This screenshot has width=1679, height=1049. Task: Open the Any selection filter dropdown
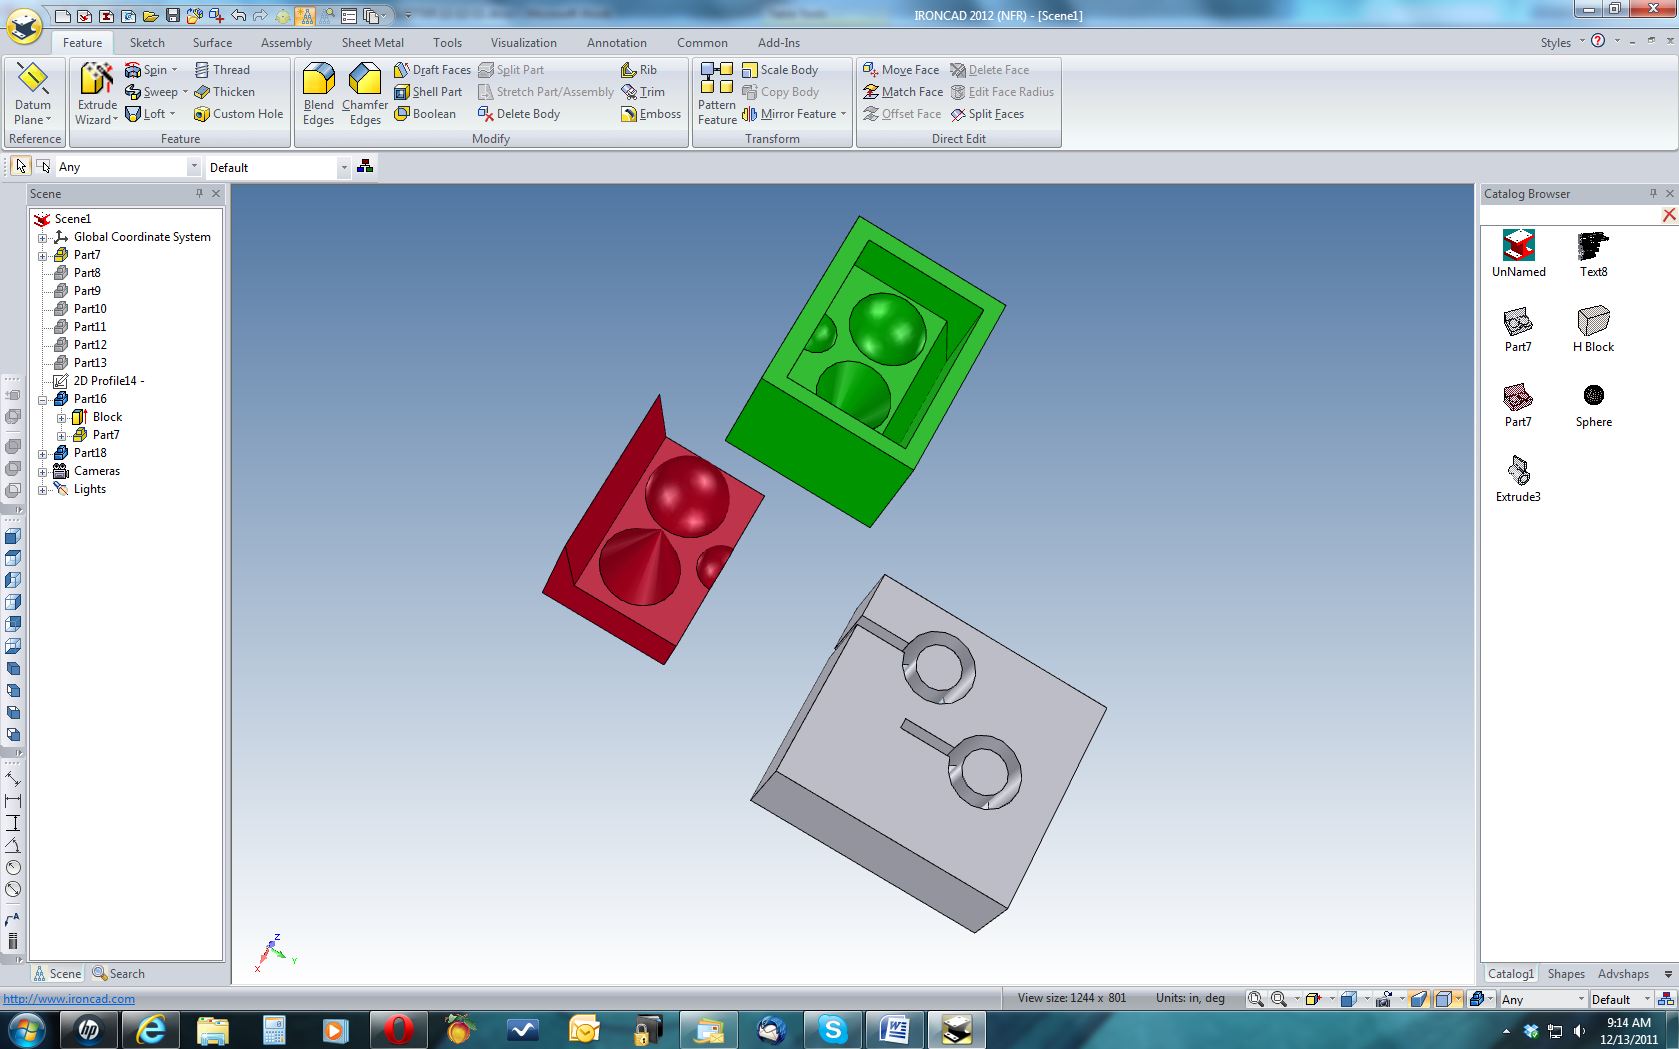point(193,167)
